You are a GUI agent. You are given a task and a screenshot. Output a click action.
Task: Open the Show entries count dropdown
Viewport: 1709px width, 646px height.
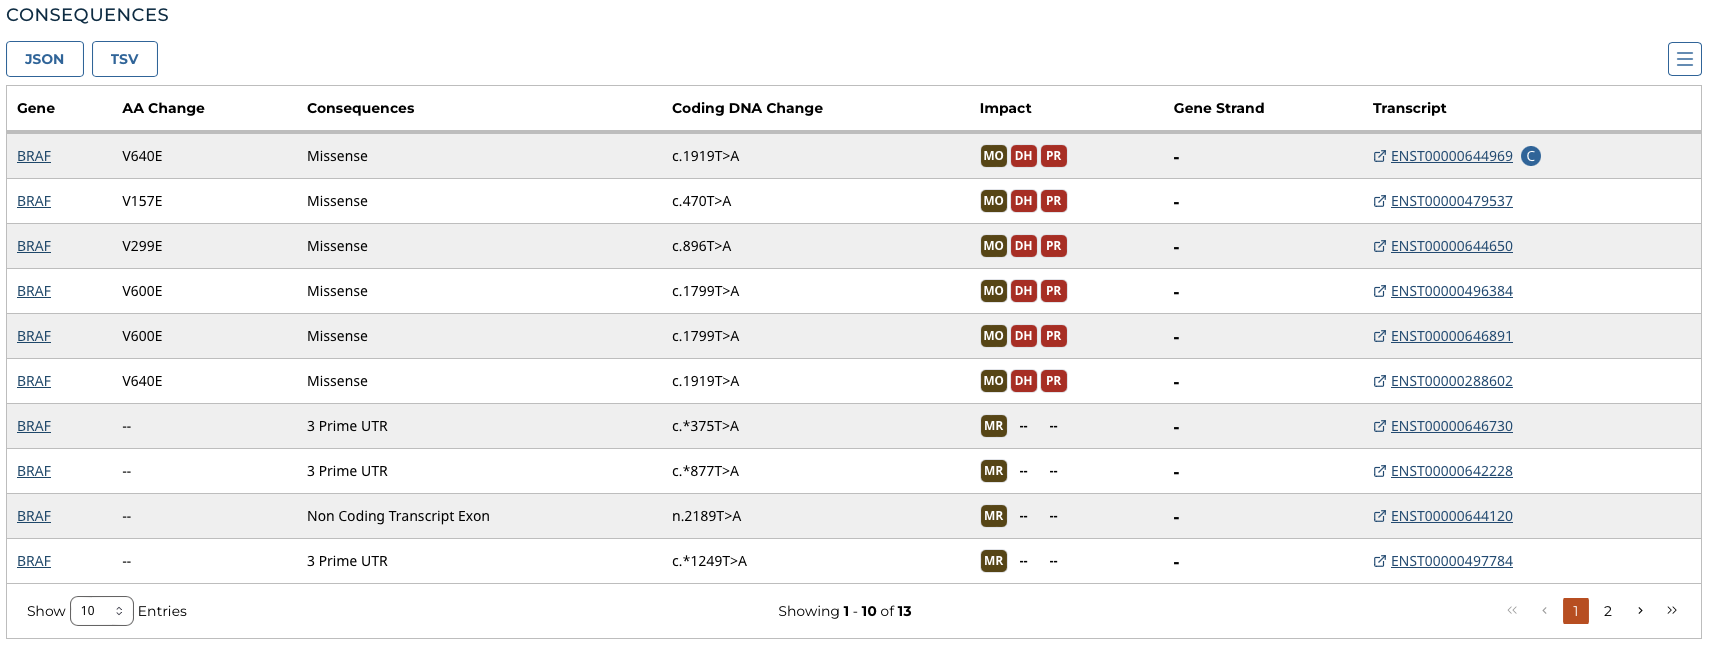point(101,611)
